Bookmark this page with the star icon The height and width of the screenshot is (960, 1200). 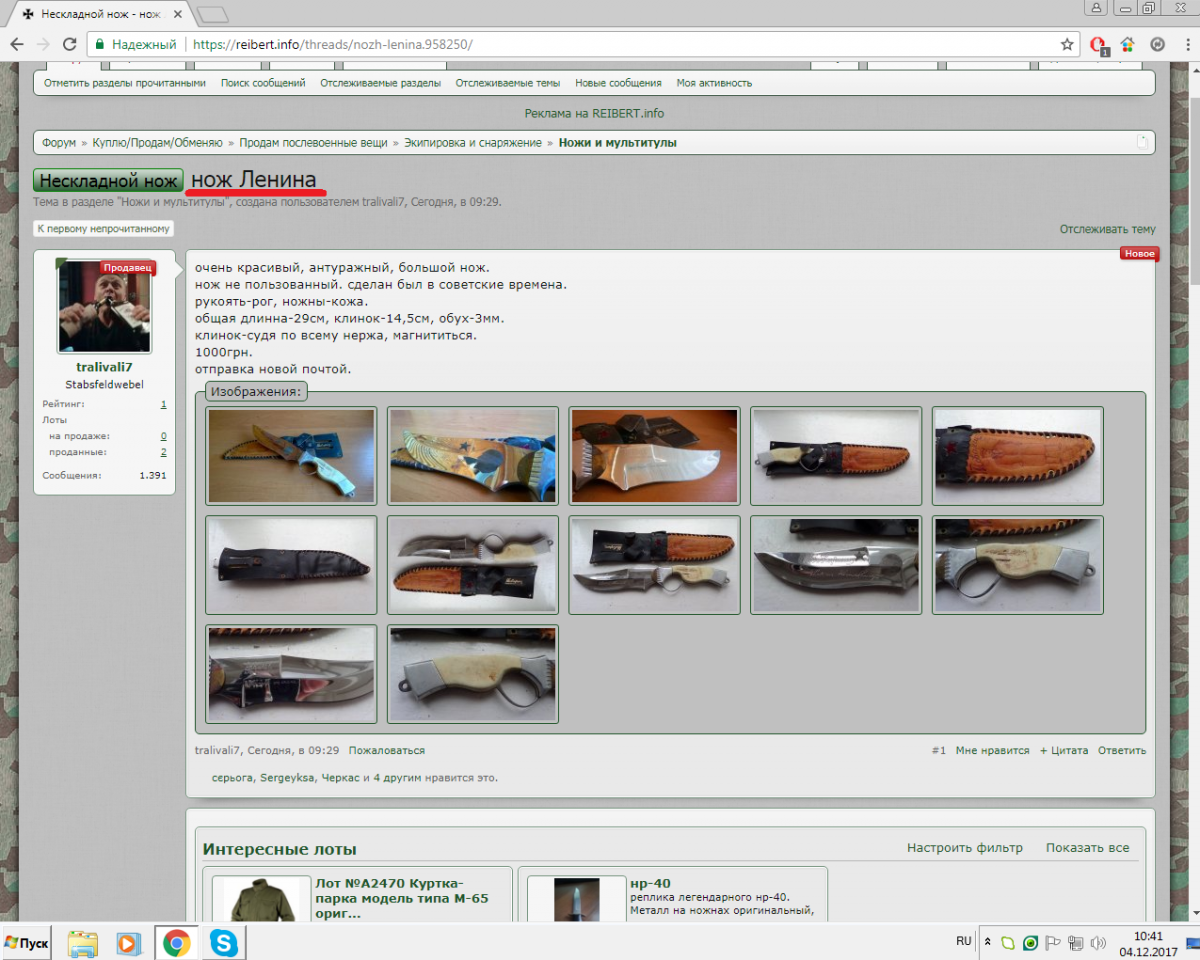(1067, 45)
